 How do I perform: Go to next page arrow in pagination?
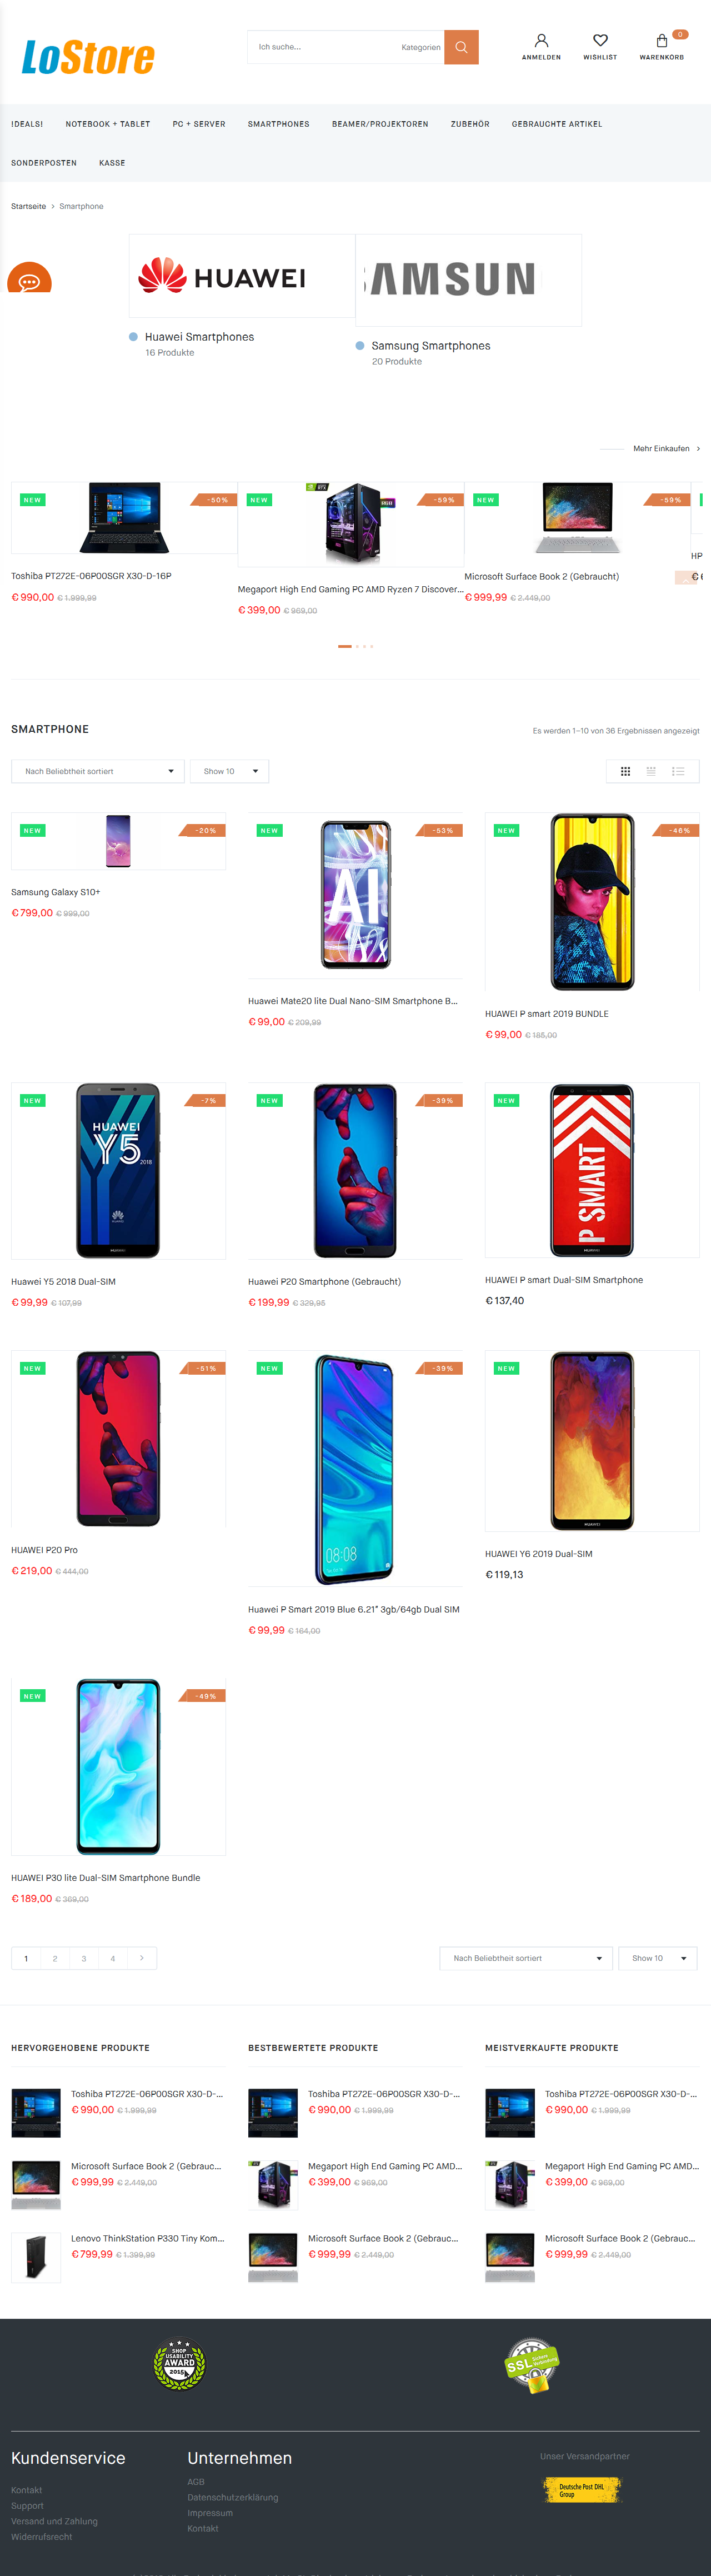pyautogui.click(x=142, y=1958)
